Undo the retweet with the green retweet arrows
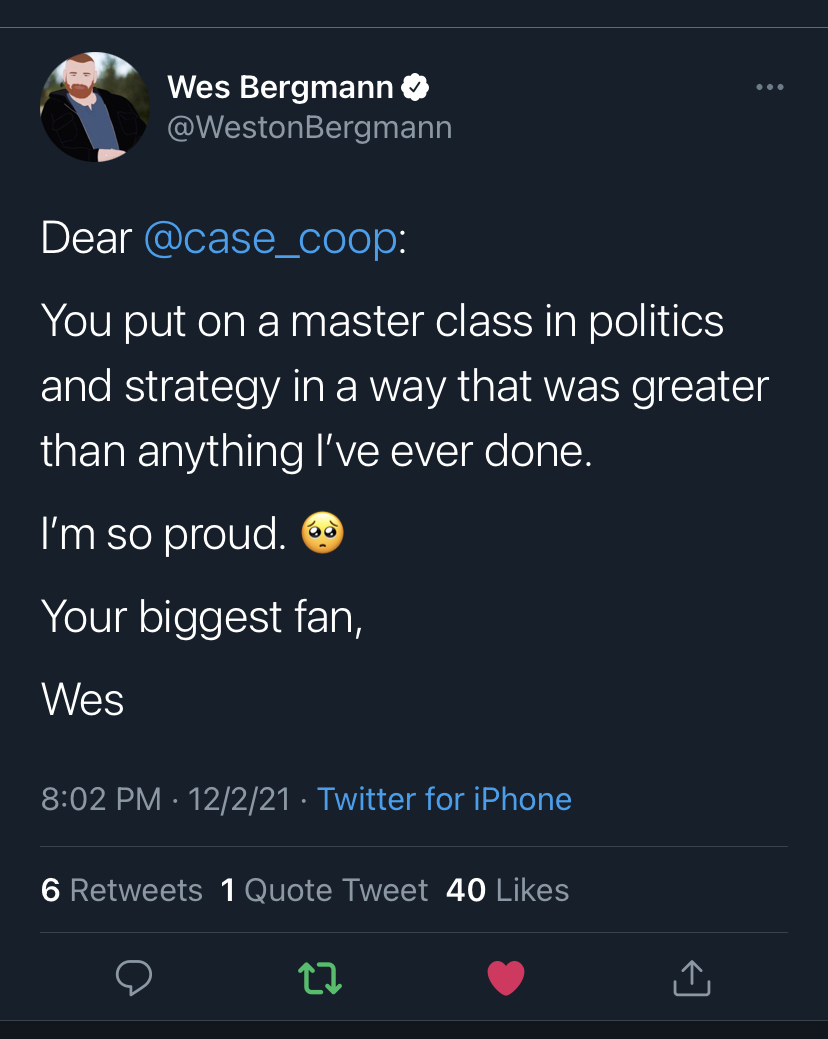The width and height of the screenshot is (828, 1039). (320, 978)
